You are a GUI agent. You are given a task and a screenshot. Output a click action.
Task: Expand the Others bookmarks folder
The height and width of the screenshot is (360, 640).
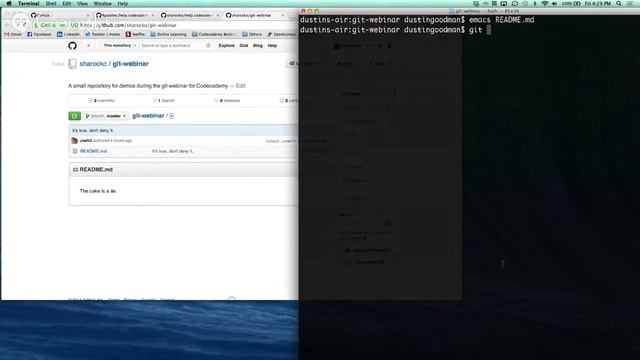coord(252,34)
